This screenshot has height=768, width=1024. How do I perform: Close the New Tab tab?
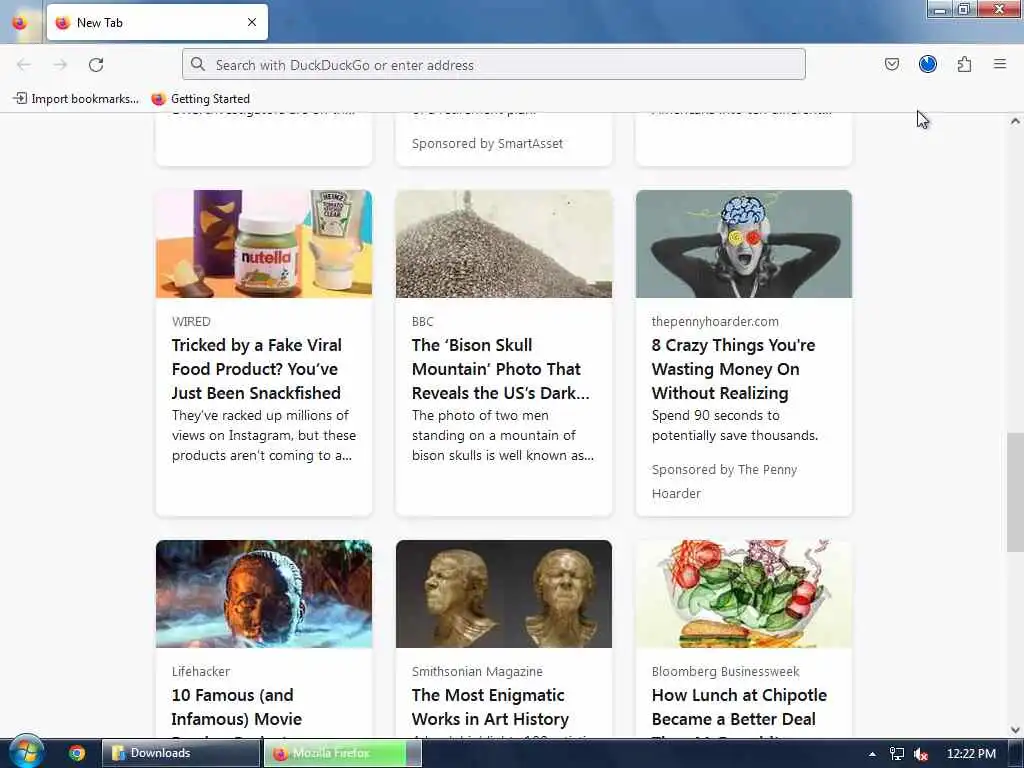252,22
